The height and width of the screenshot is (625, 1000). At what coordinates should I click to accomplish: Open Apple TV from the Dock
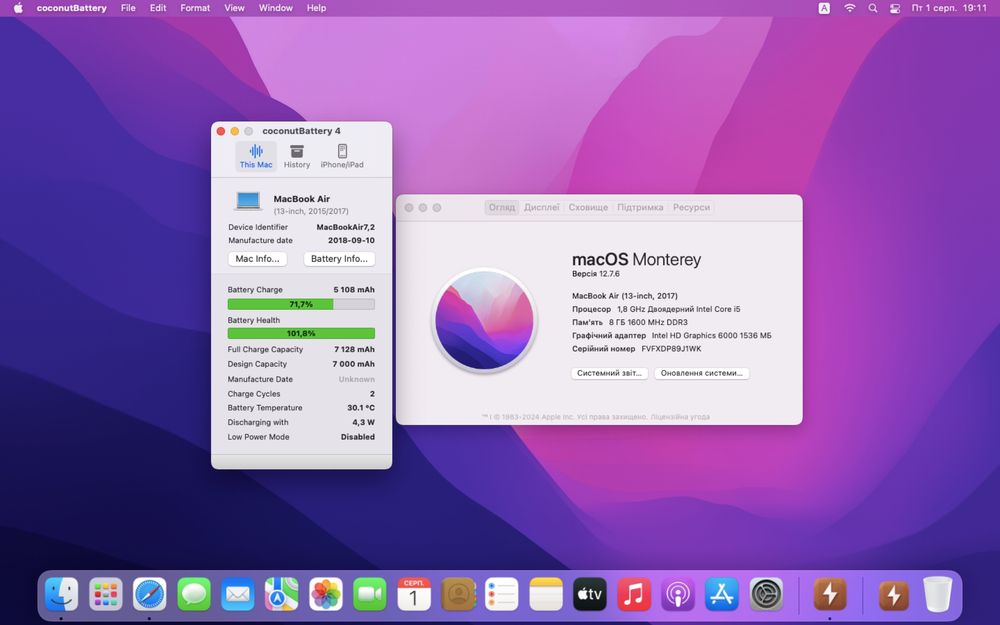[x=590, y=594]
